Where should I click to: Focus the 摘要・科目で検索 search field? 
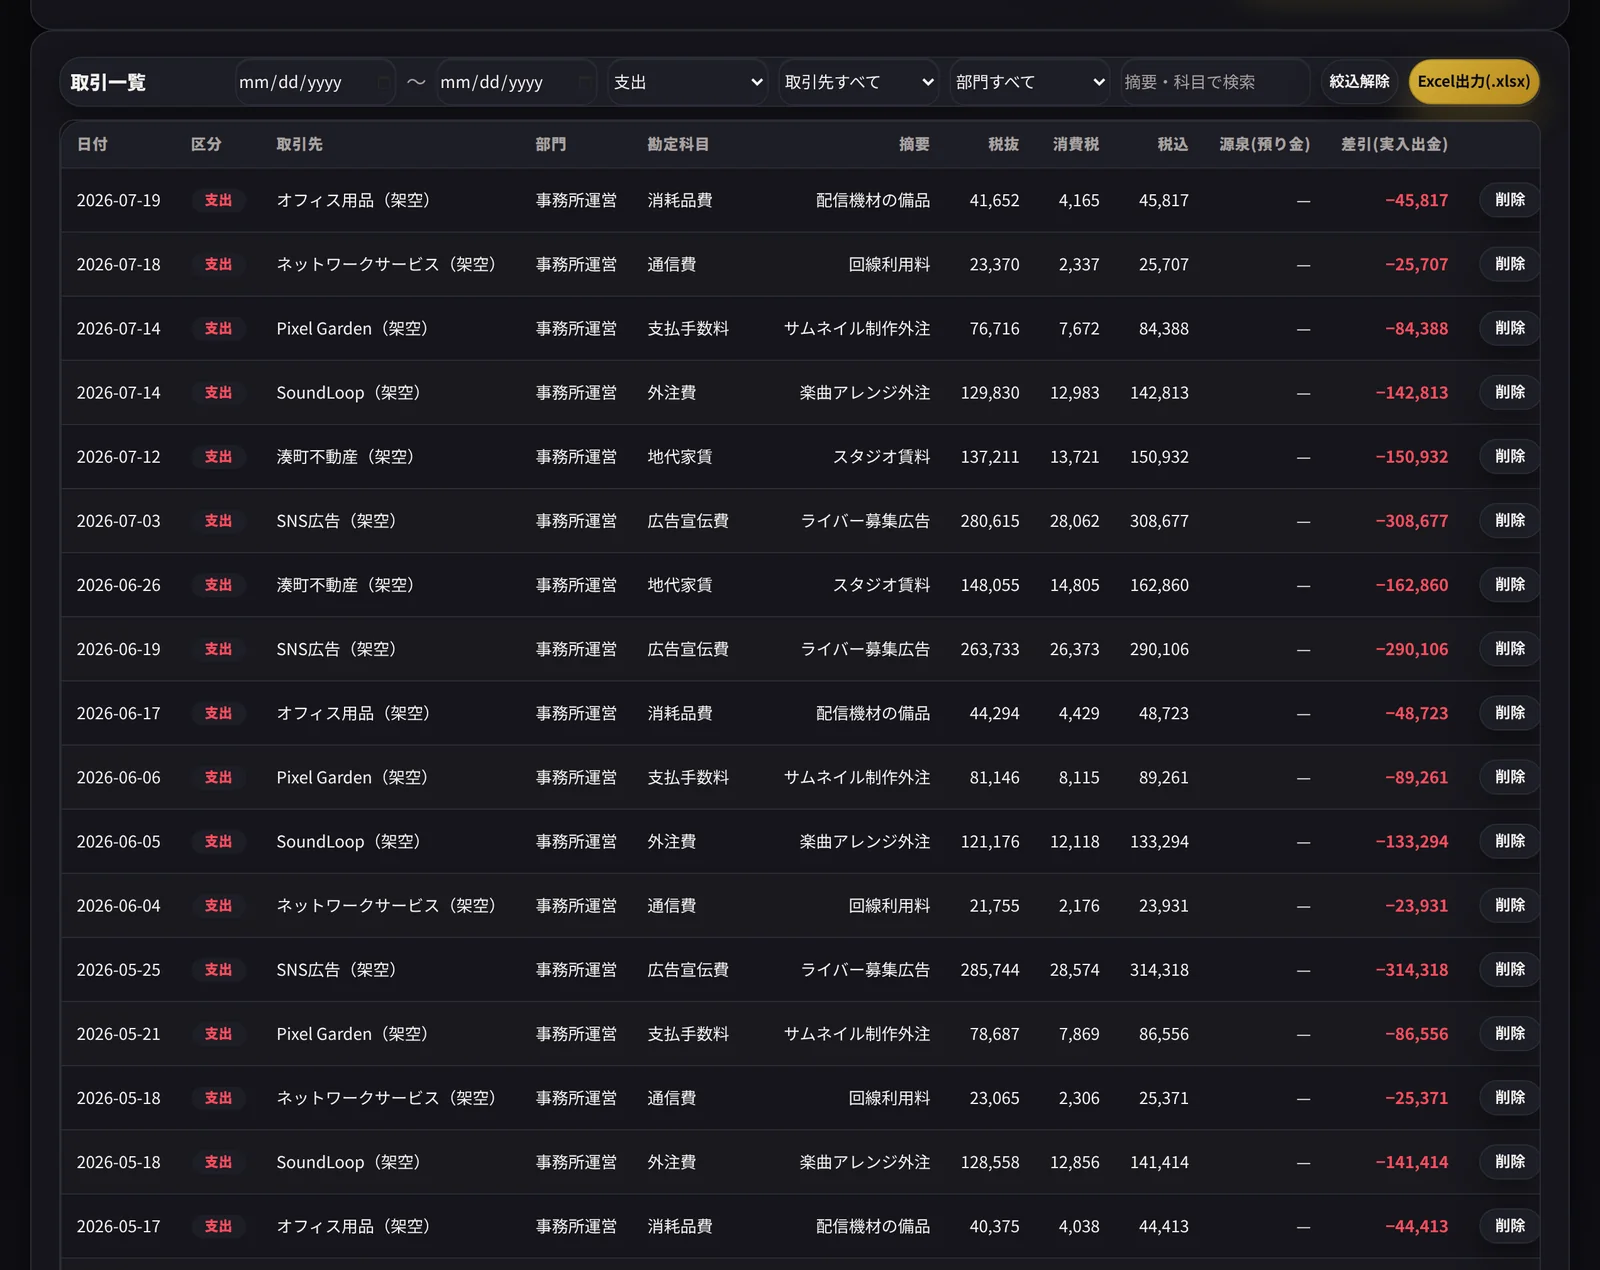click(x=1215, y=82)
